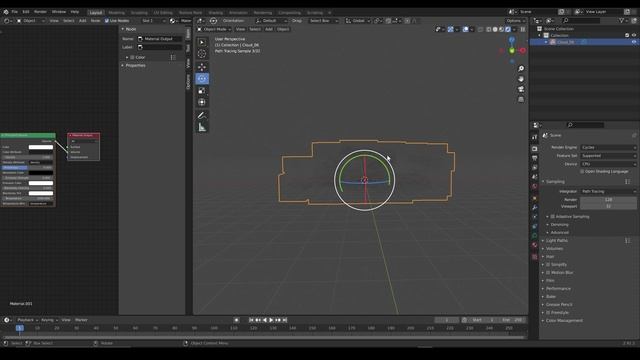The height and width of the screenshot is (360, 640).
Task: Click the Volume Color white swatch
Action: pos(40,147)
